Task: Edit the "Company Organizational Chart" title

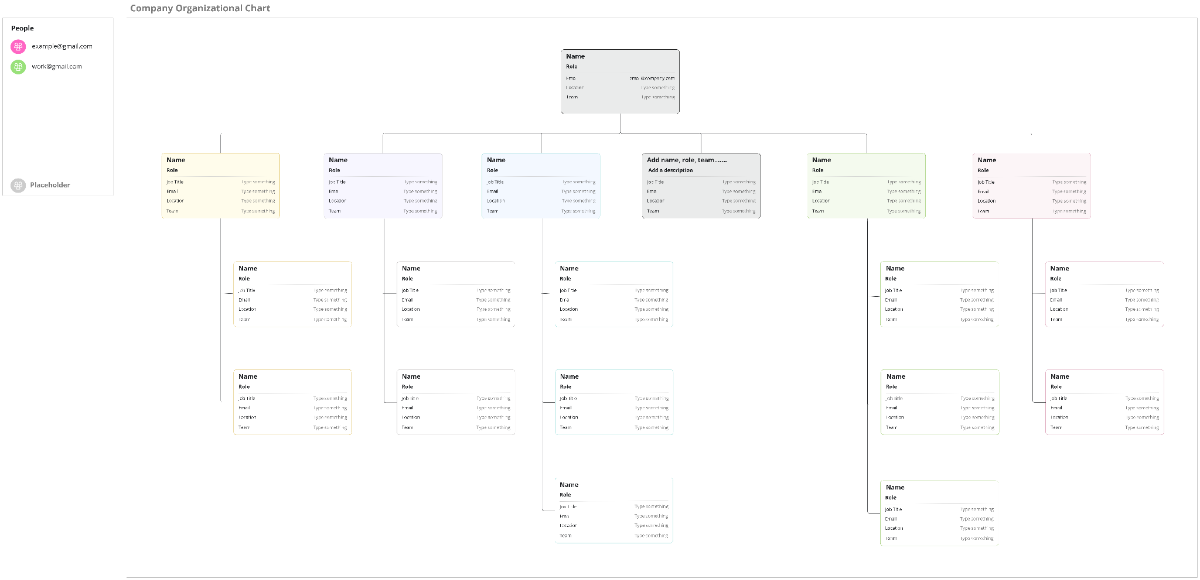Action: [199, 8]
